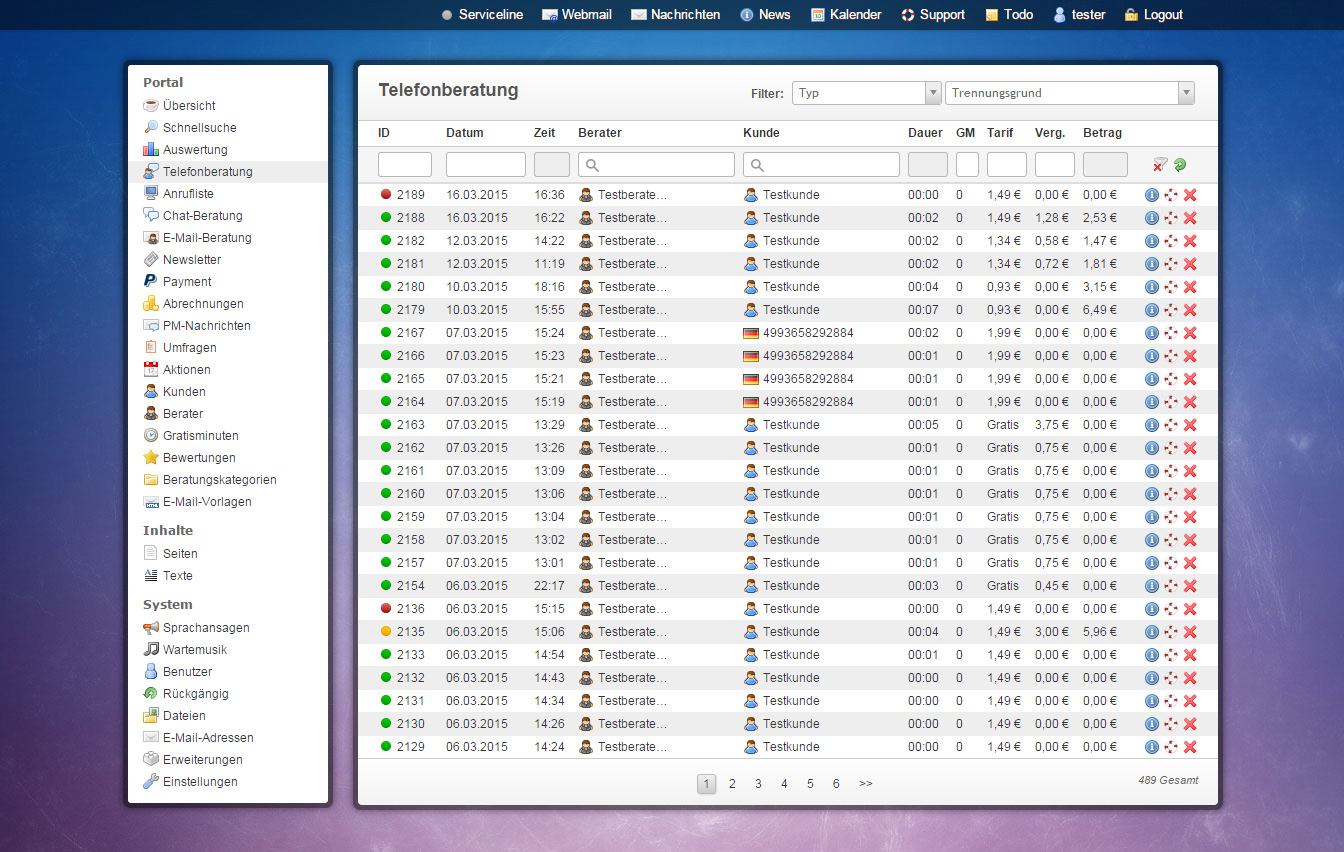Viewport: 1344px width, 852px height.
Task: Click the coins icon beside Abrechnungen
Action: 151,304
